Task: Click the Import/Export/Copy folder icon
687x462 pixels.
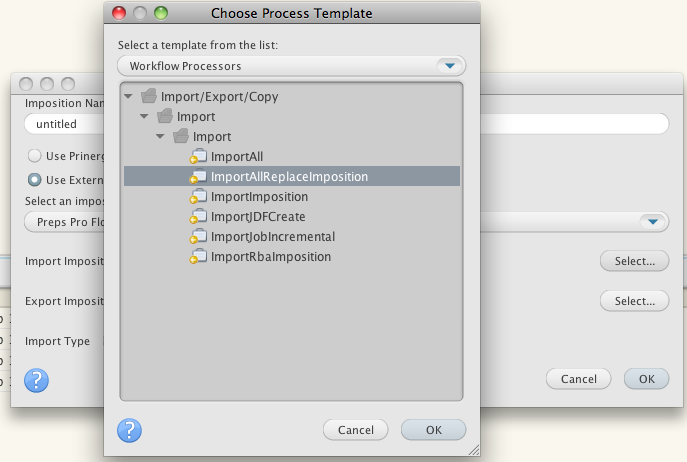Action: click(149, 96)
